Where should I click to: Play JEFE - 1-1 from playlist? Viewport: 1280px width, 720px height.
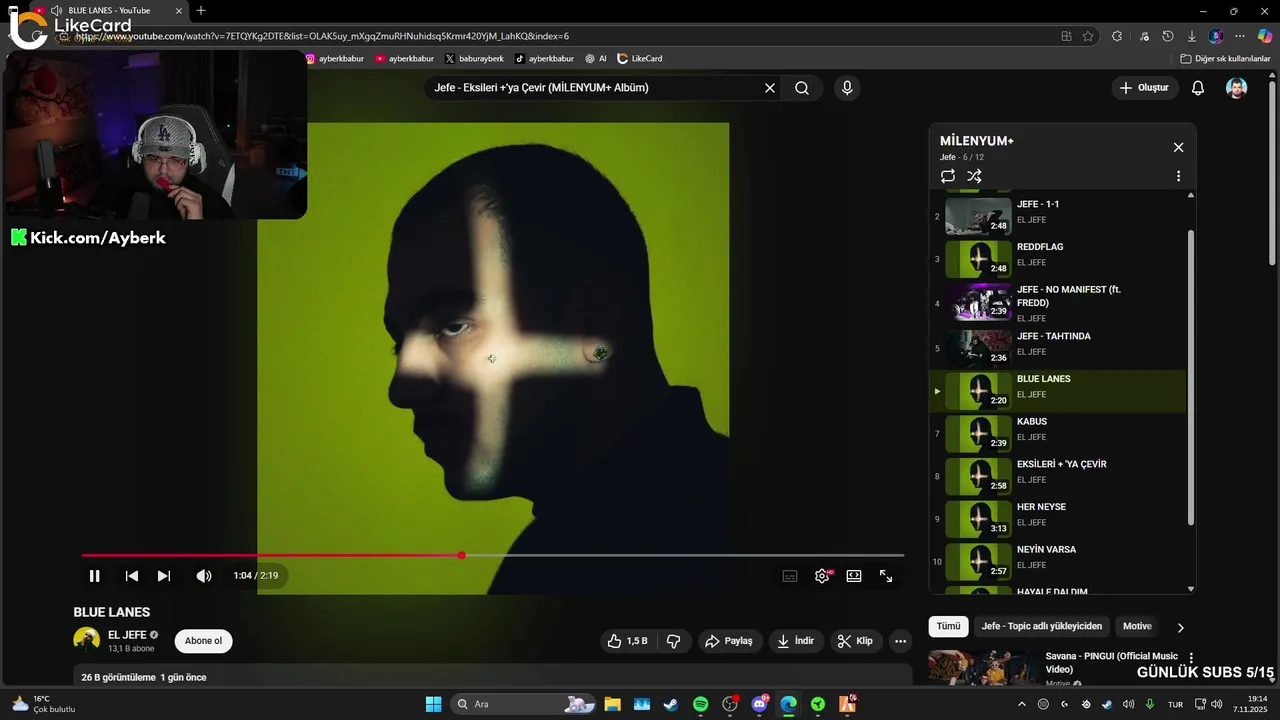pyautogui.click(x=1058, y=216)
